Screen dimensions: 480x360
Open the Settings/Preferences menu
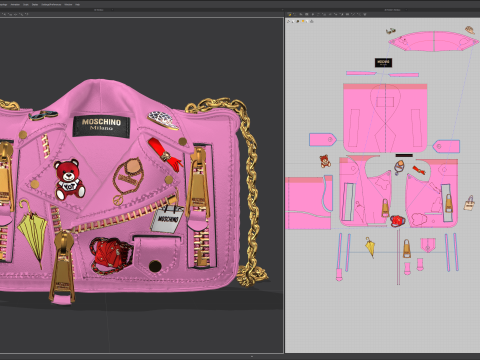coord(51,5)
